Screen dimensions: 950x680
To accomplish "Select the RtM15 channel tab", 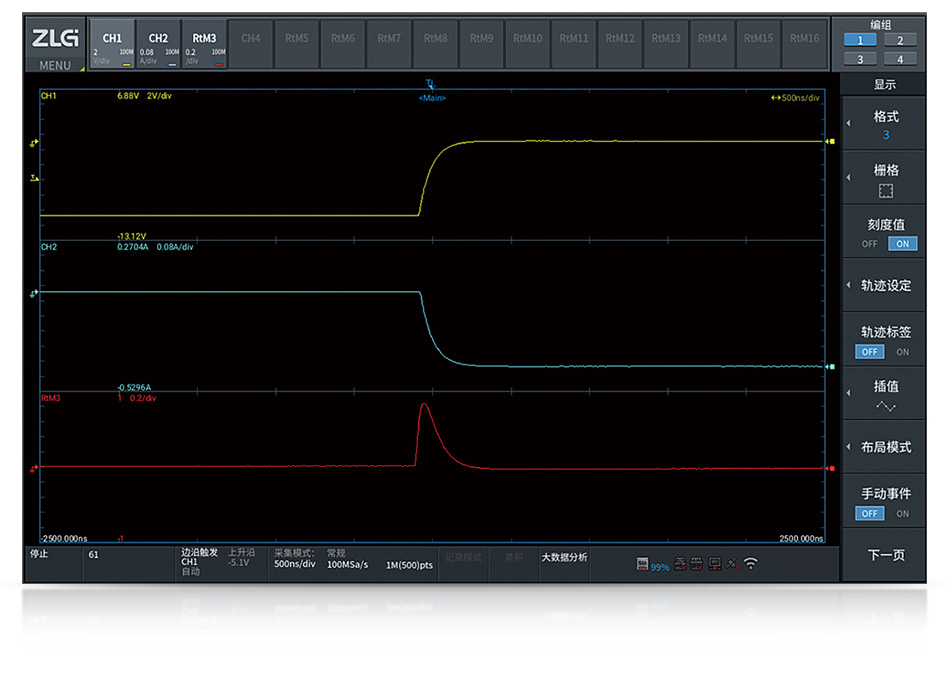I will pyautogui.click(x=758, y=44).
